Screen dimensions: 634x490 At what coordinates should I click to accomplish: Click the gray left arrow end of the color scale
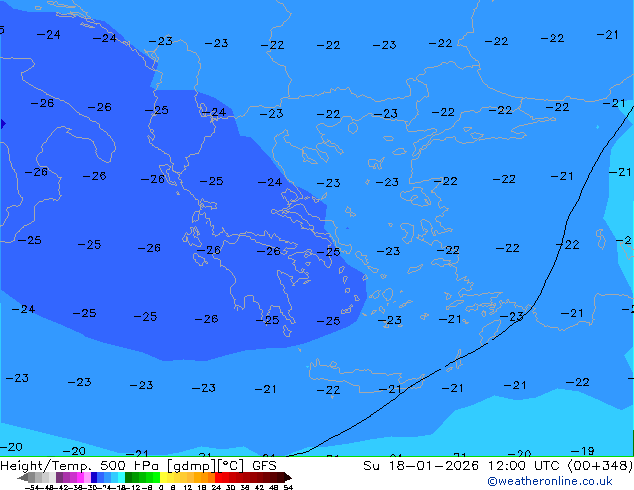[x=23, y=477]
